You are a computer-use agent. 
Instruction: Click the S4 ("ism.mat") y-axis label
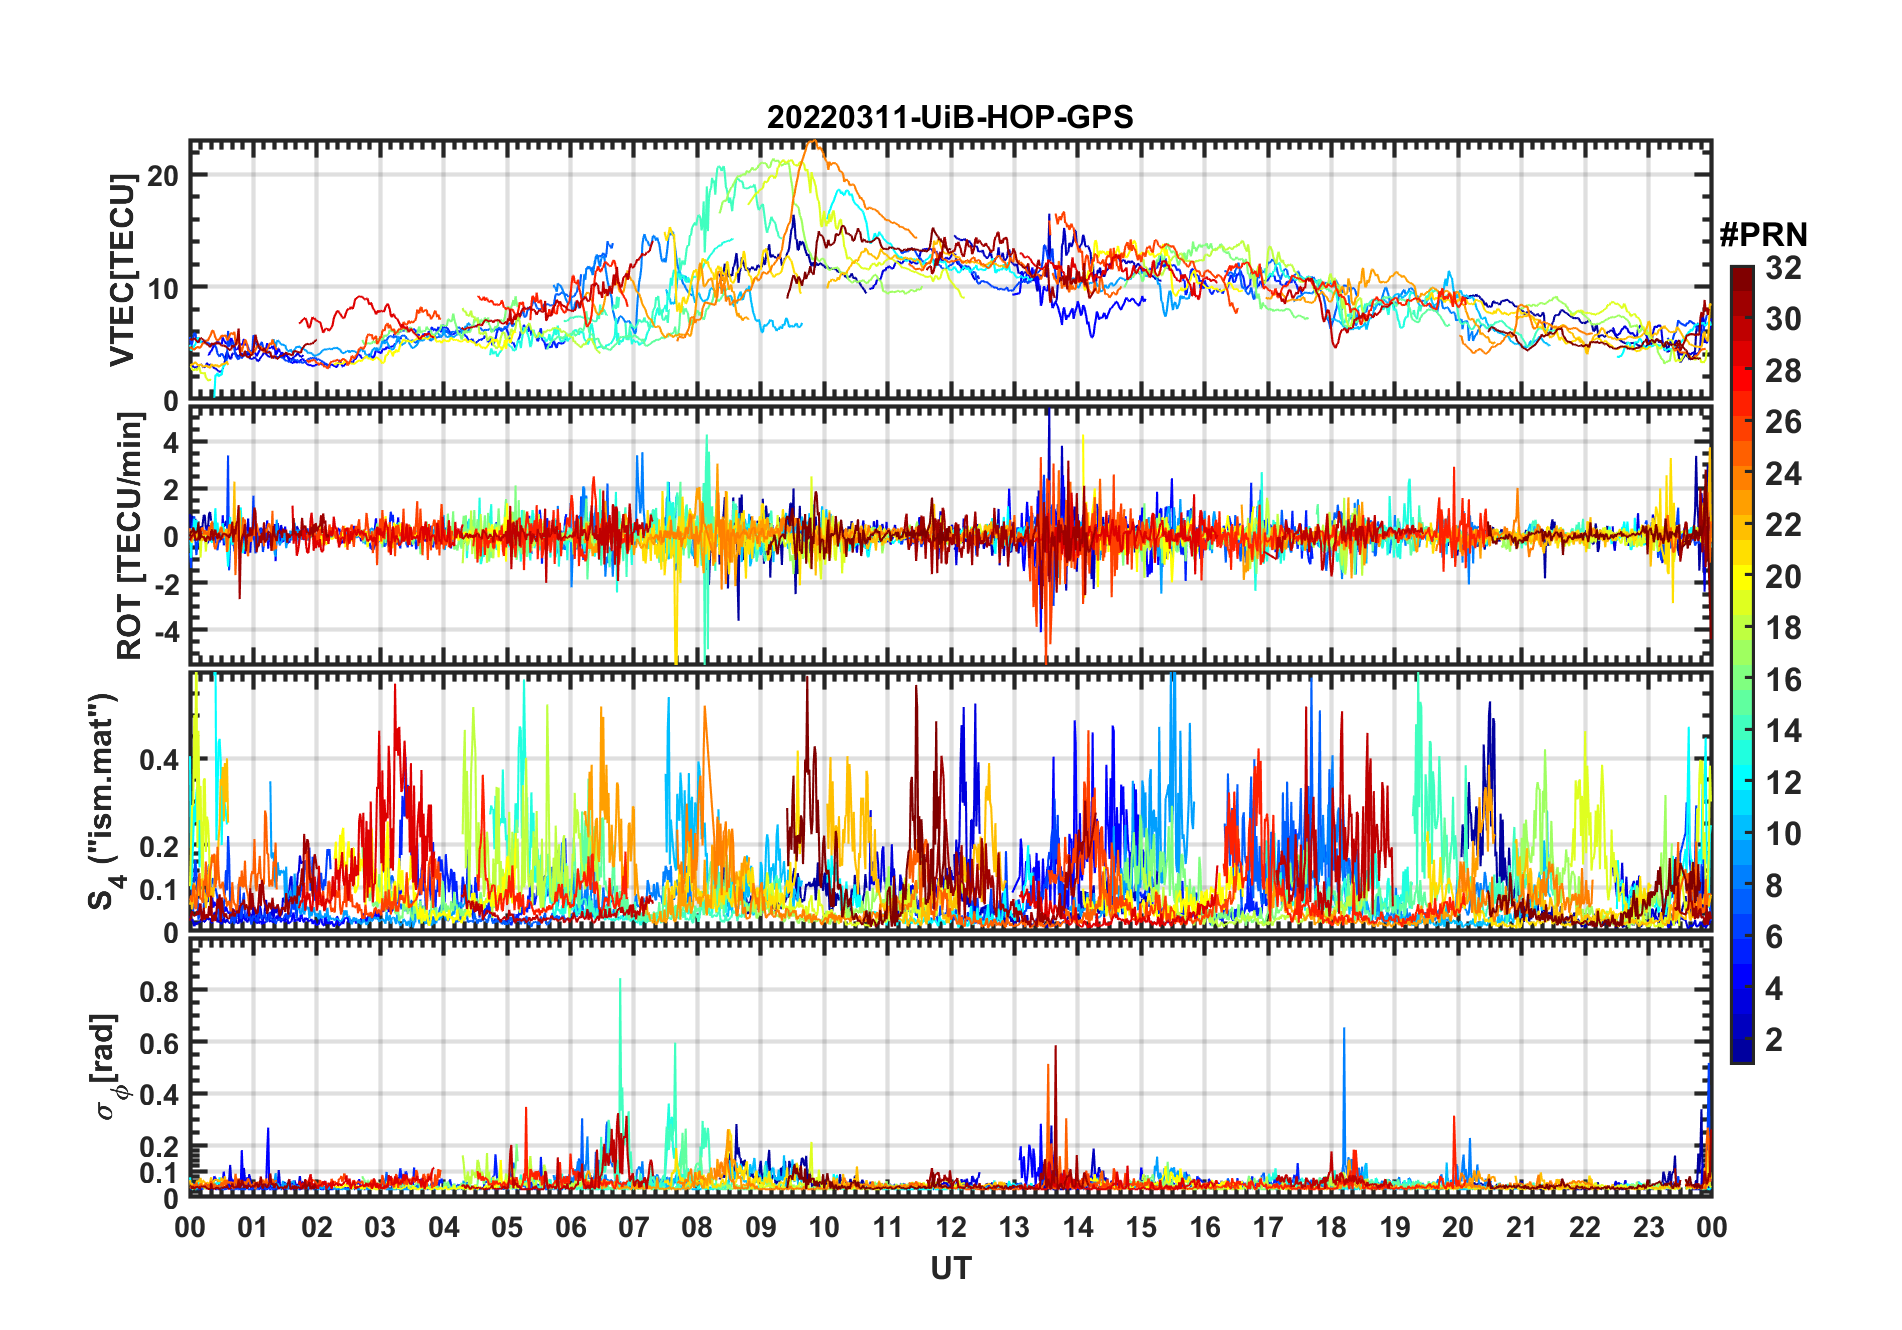[103, 801]
